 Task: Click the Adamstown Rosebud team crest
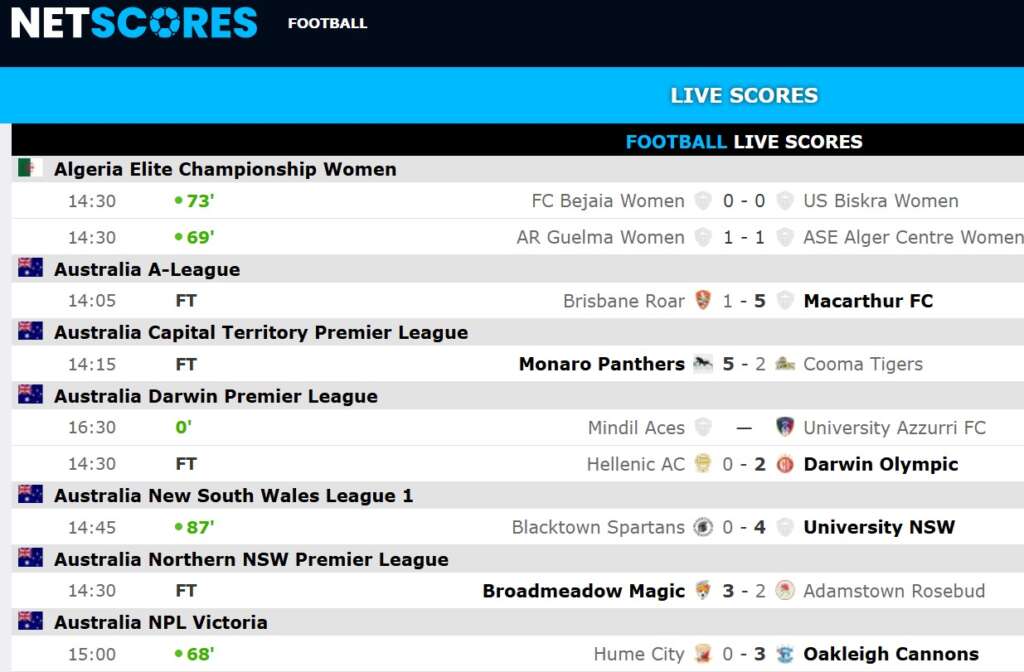(x=785, y=591)
